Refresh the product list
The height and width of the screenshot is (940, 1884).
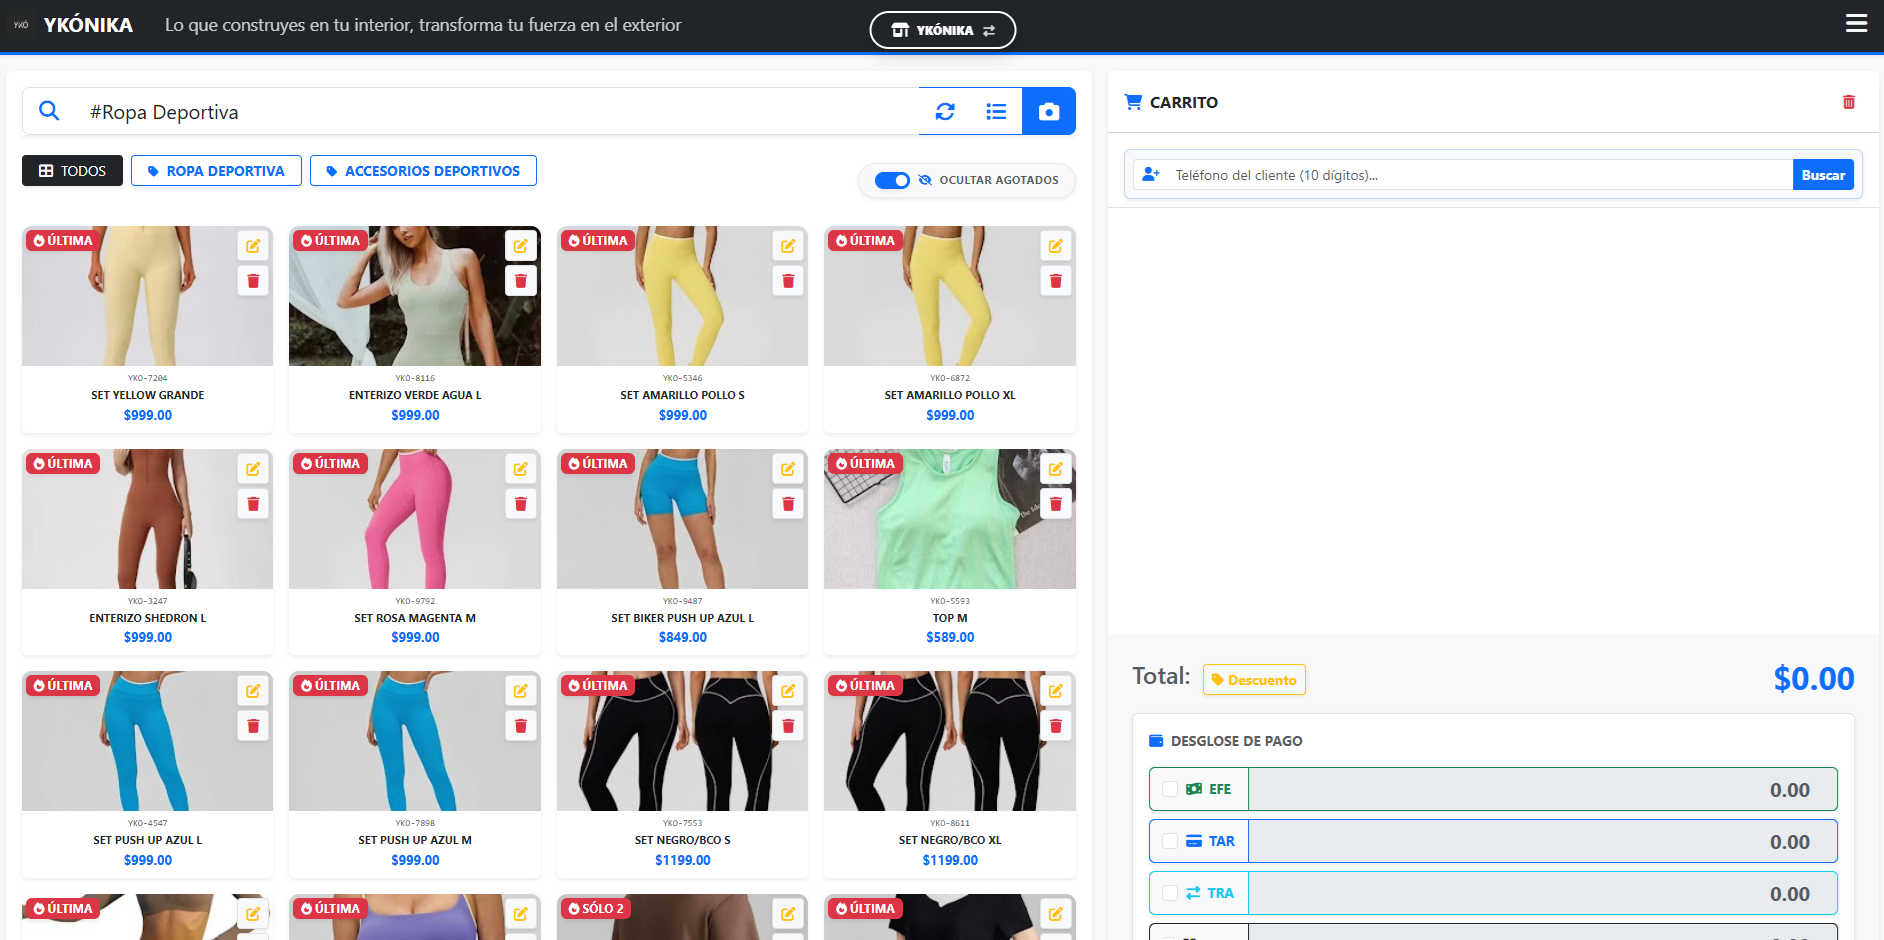pos(945,111)
